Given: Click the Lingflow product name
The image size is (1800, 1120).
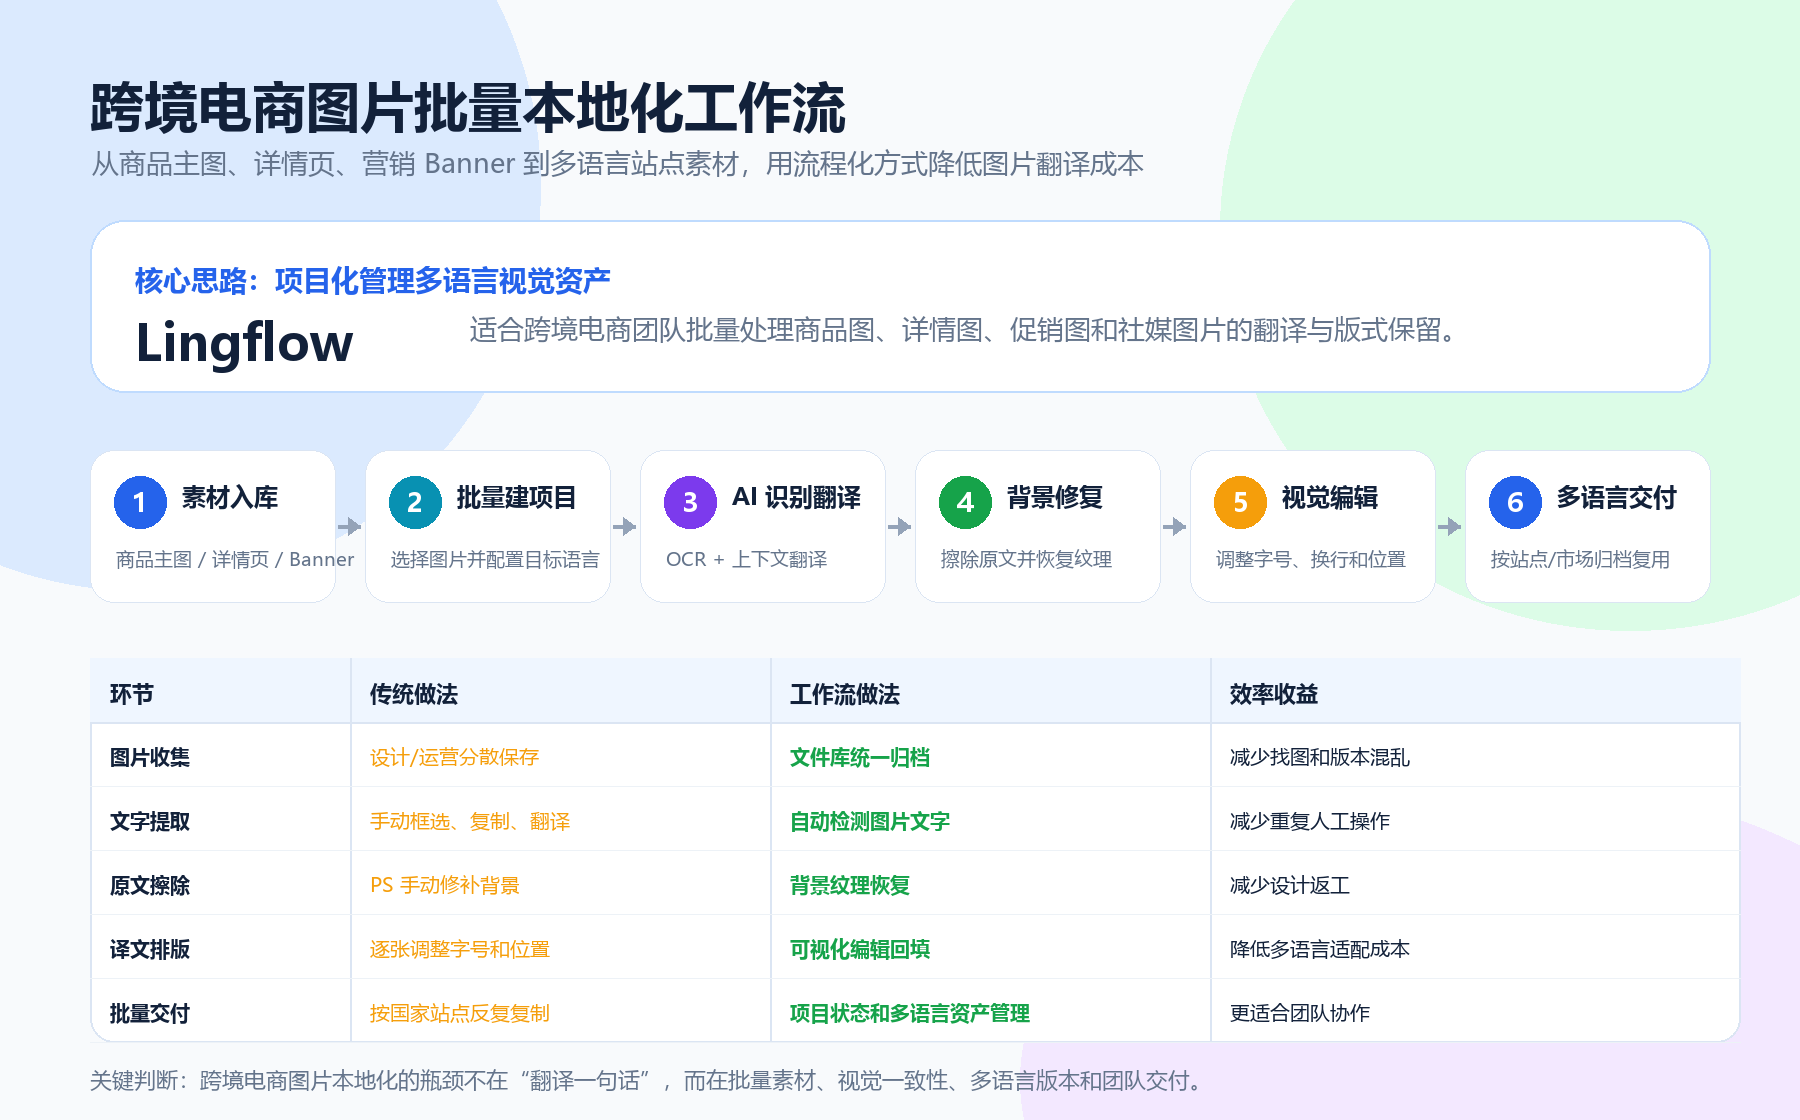Looking at the screenshot, I should tap(244, 343).
